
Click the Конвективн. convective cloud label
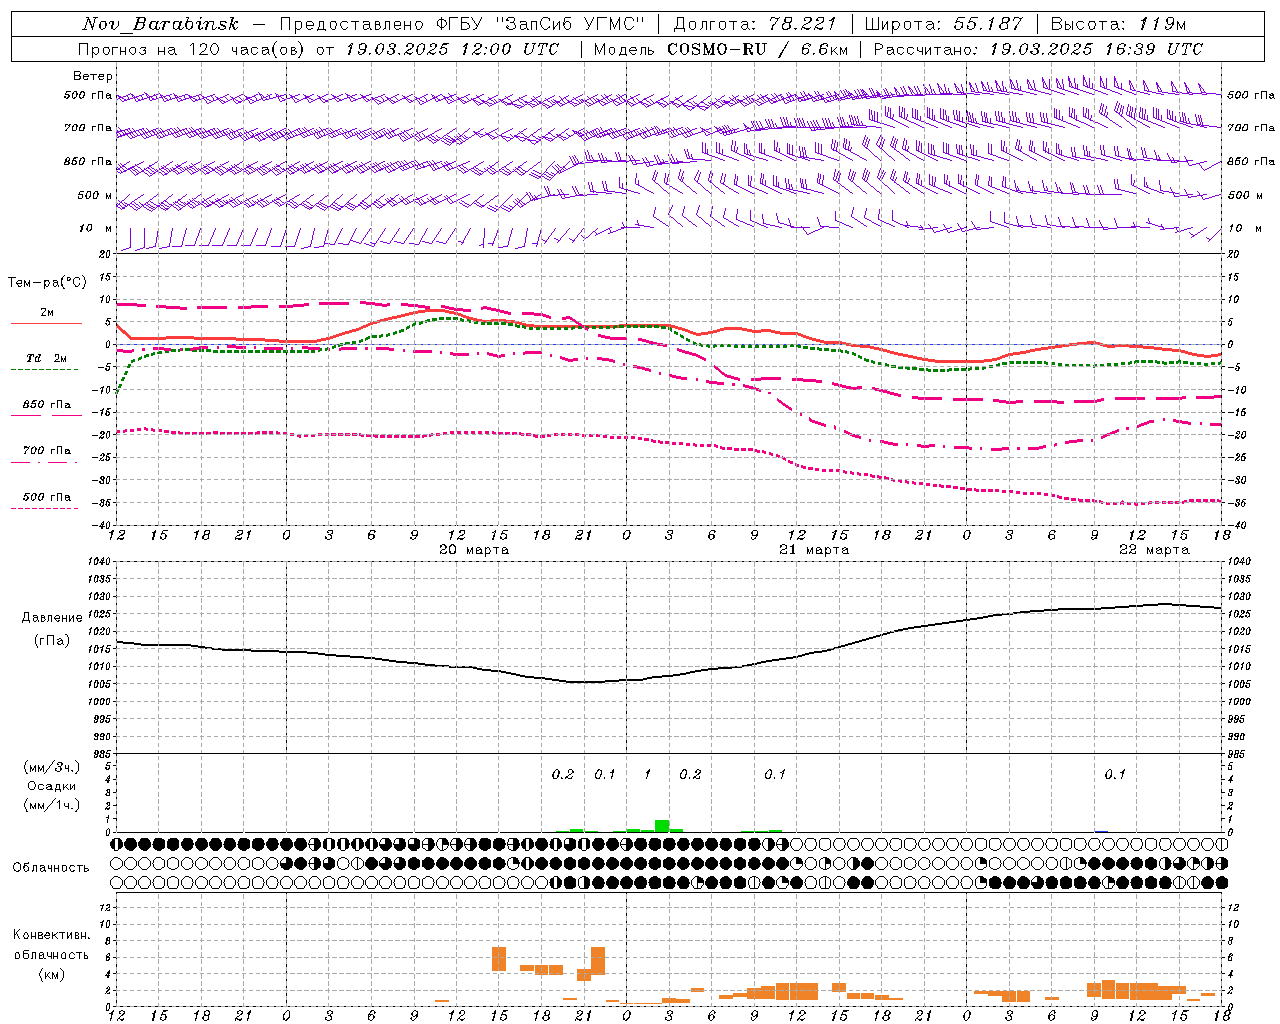coord(52,935)
